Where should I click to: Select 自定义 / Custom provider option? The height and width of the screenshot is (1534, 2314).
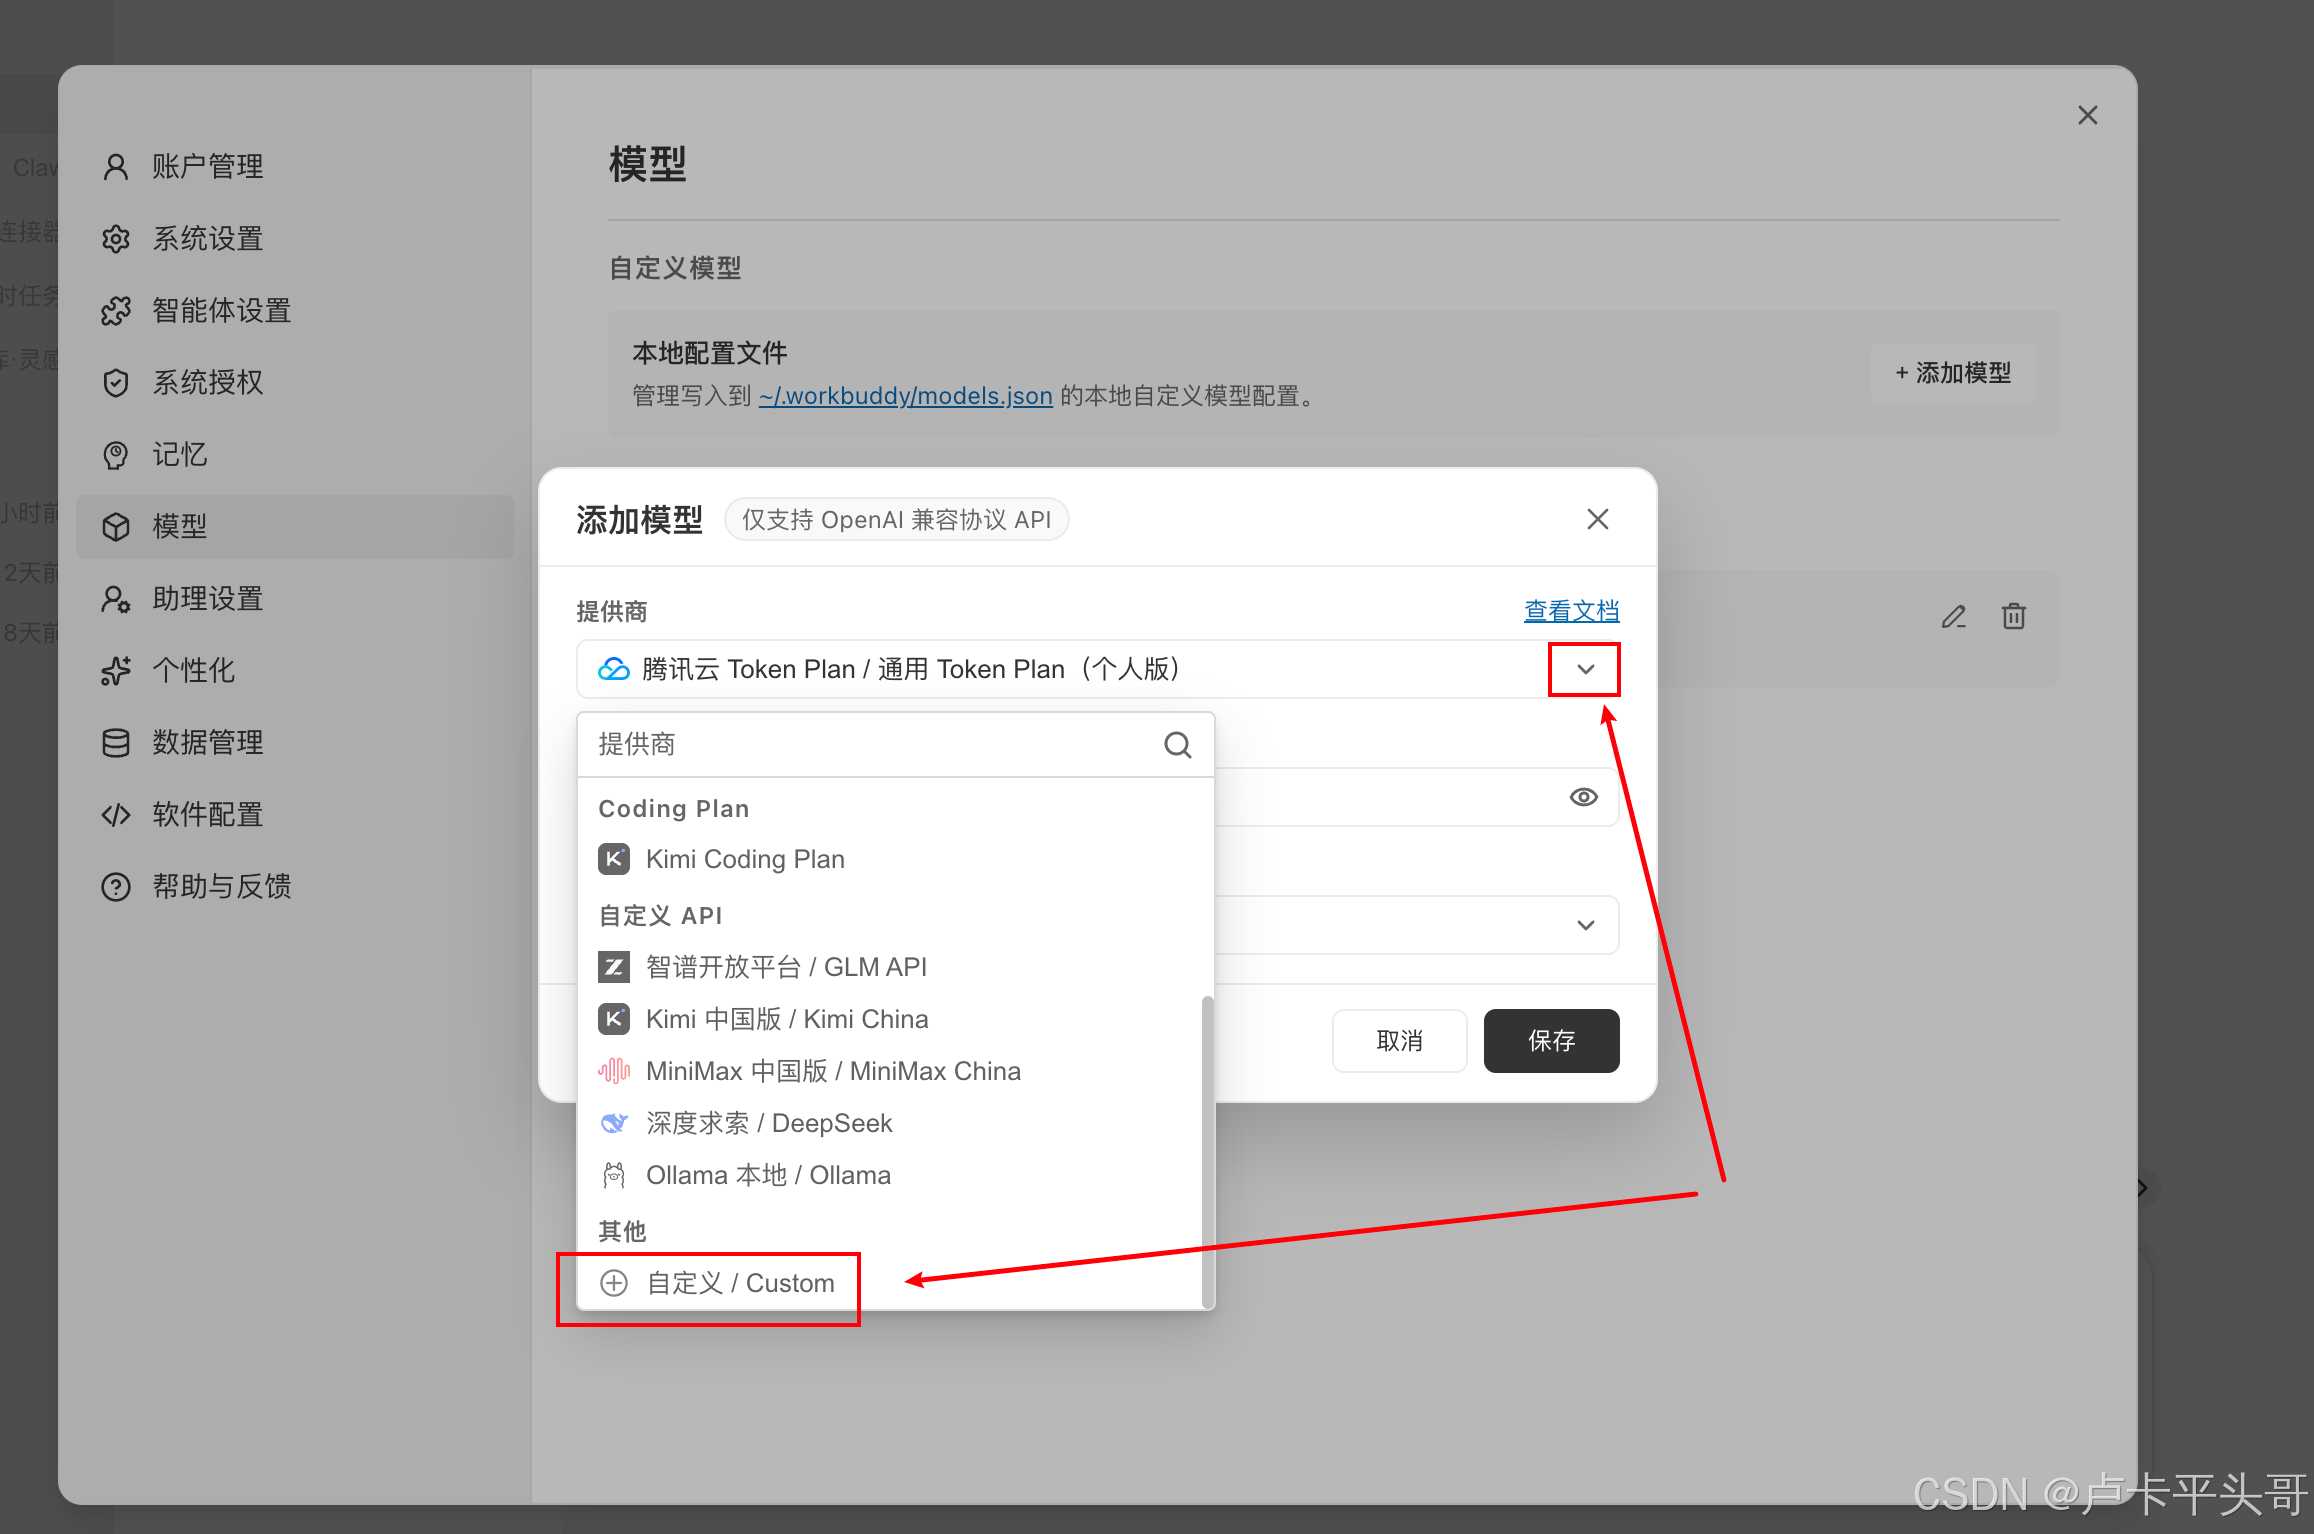889,1283
